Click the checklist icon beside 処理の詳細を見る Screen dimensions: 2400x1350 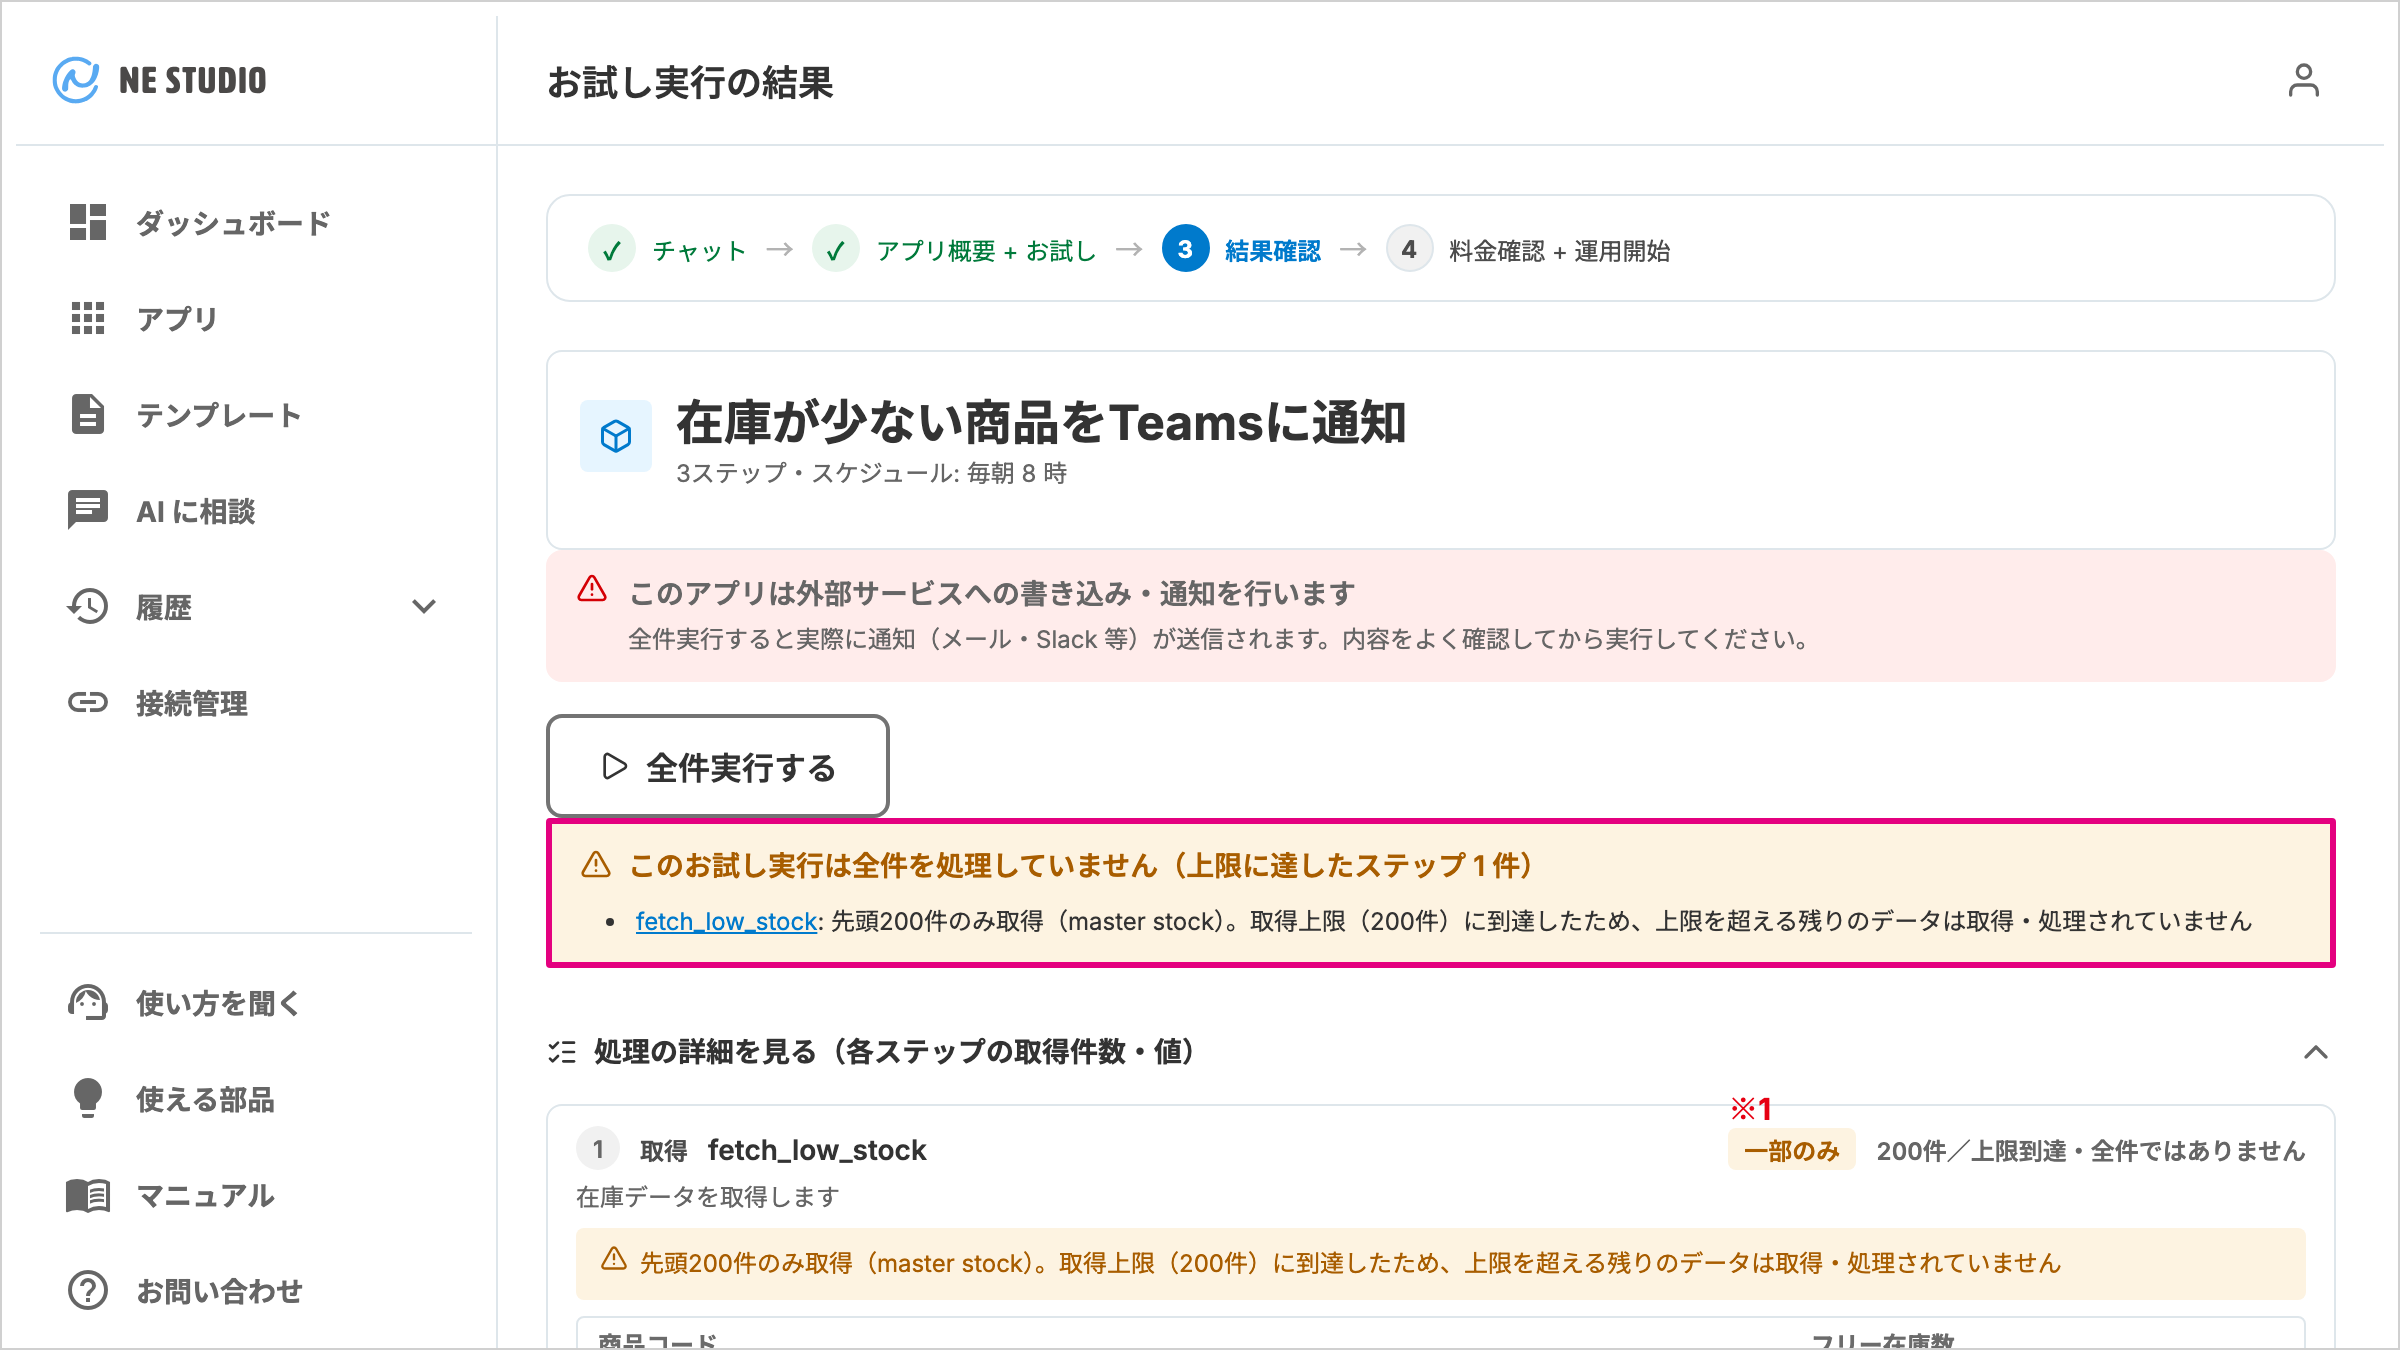pos(562,1052)
